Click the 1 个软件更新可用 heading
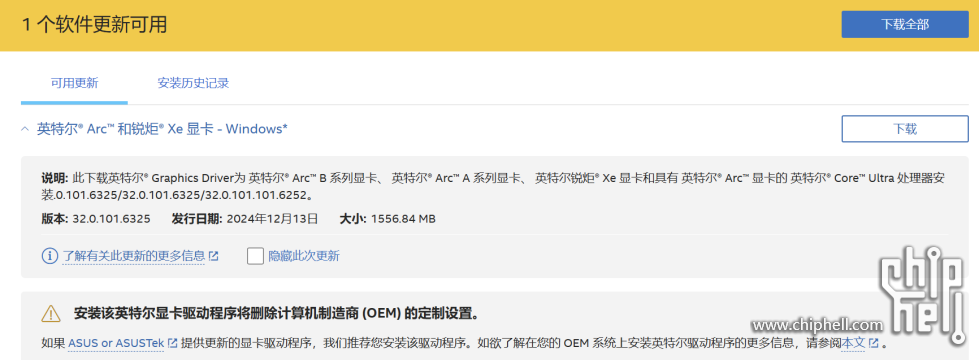 (x=95, y=24)
